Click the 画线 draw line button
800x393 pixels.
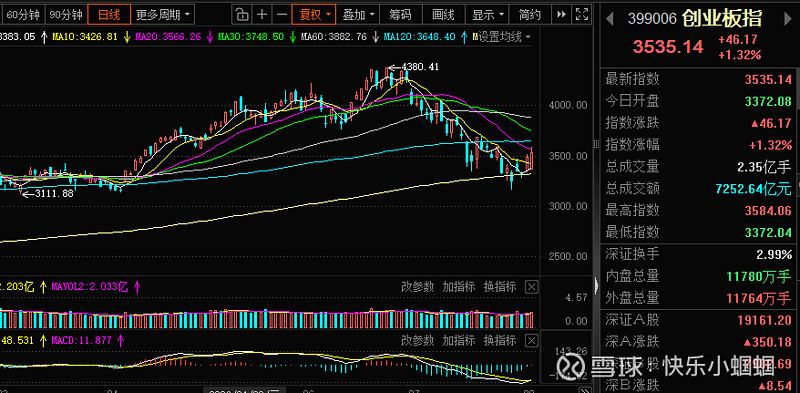pos(443,14)
